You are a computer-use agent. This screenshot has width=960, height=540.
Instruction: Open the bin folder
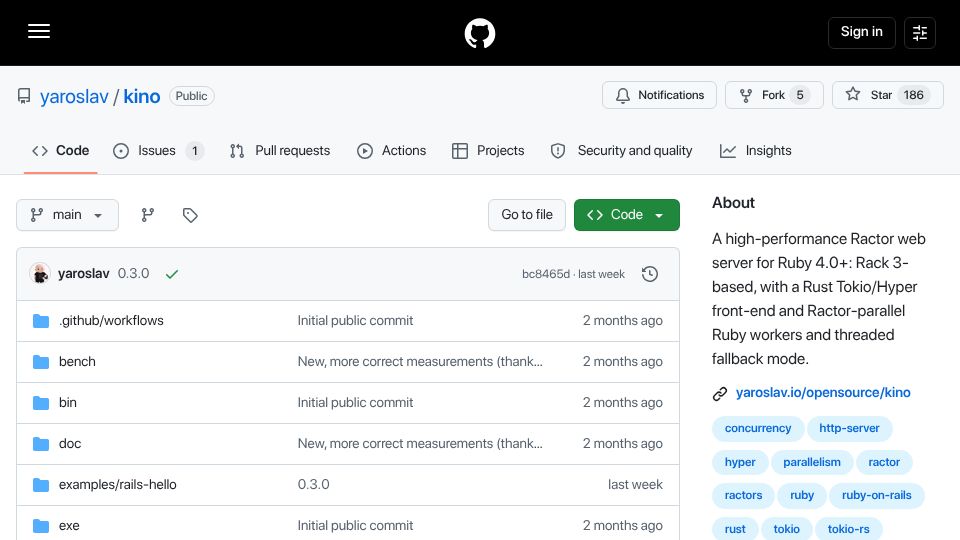[67, 403]
